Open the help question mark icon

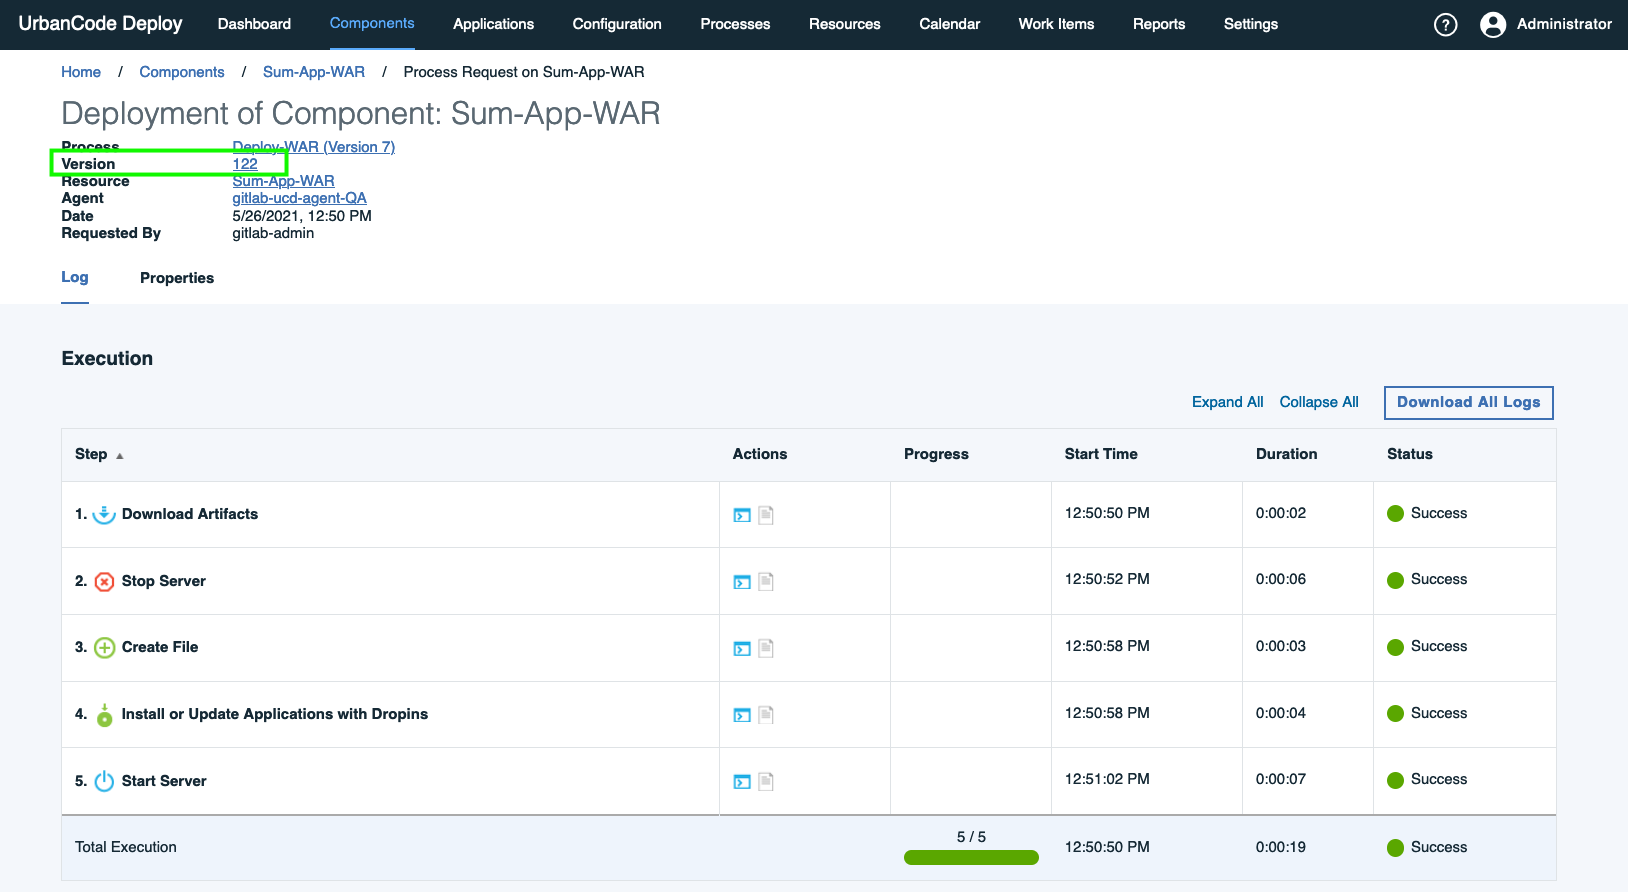(x=1445, y=25)
